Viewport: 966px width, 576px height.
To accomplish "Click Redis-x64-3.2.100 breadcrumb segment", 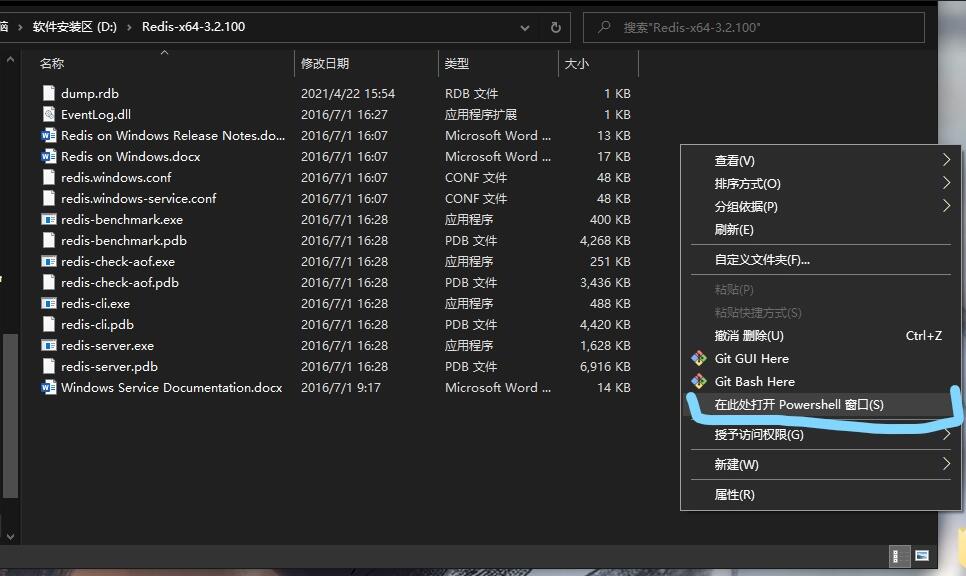I will pos(193,27).
